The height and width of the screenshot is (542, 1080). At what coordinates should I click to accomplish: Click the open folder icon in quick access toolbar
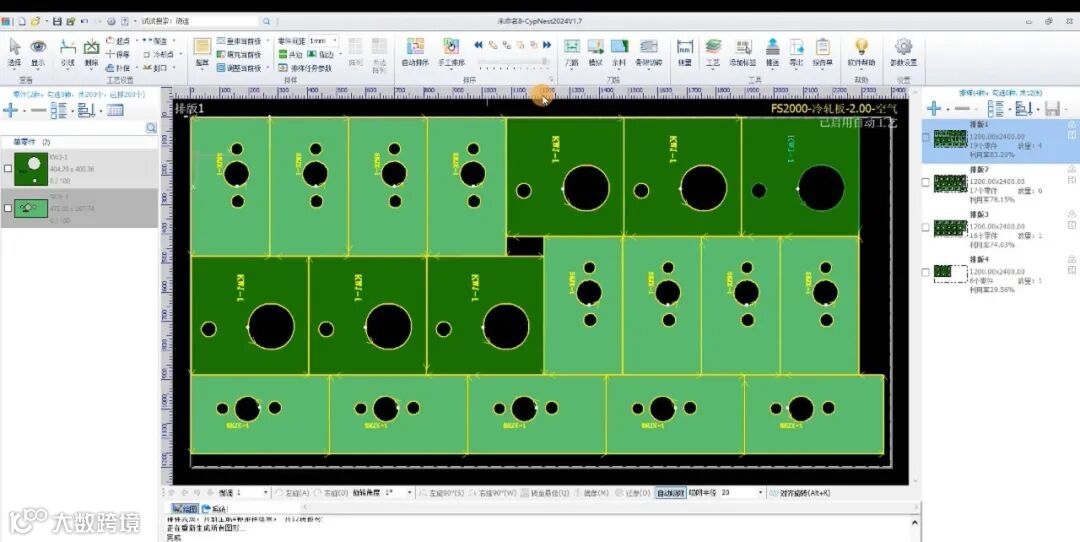coord(35,21)
